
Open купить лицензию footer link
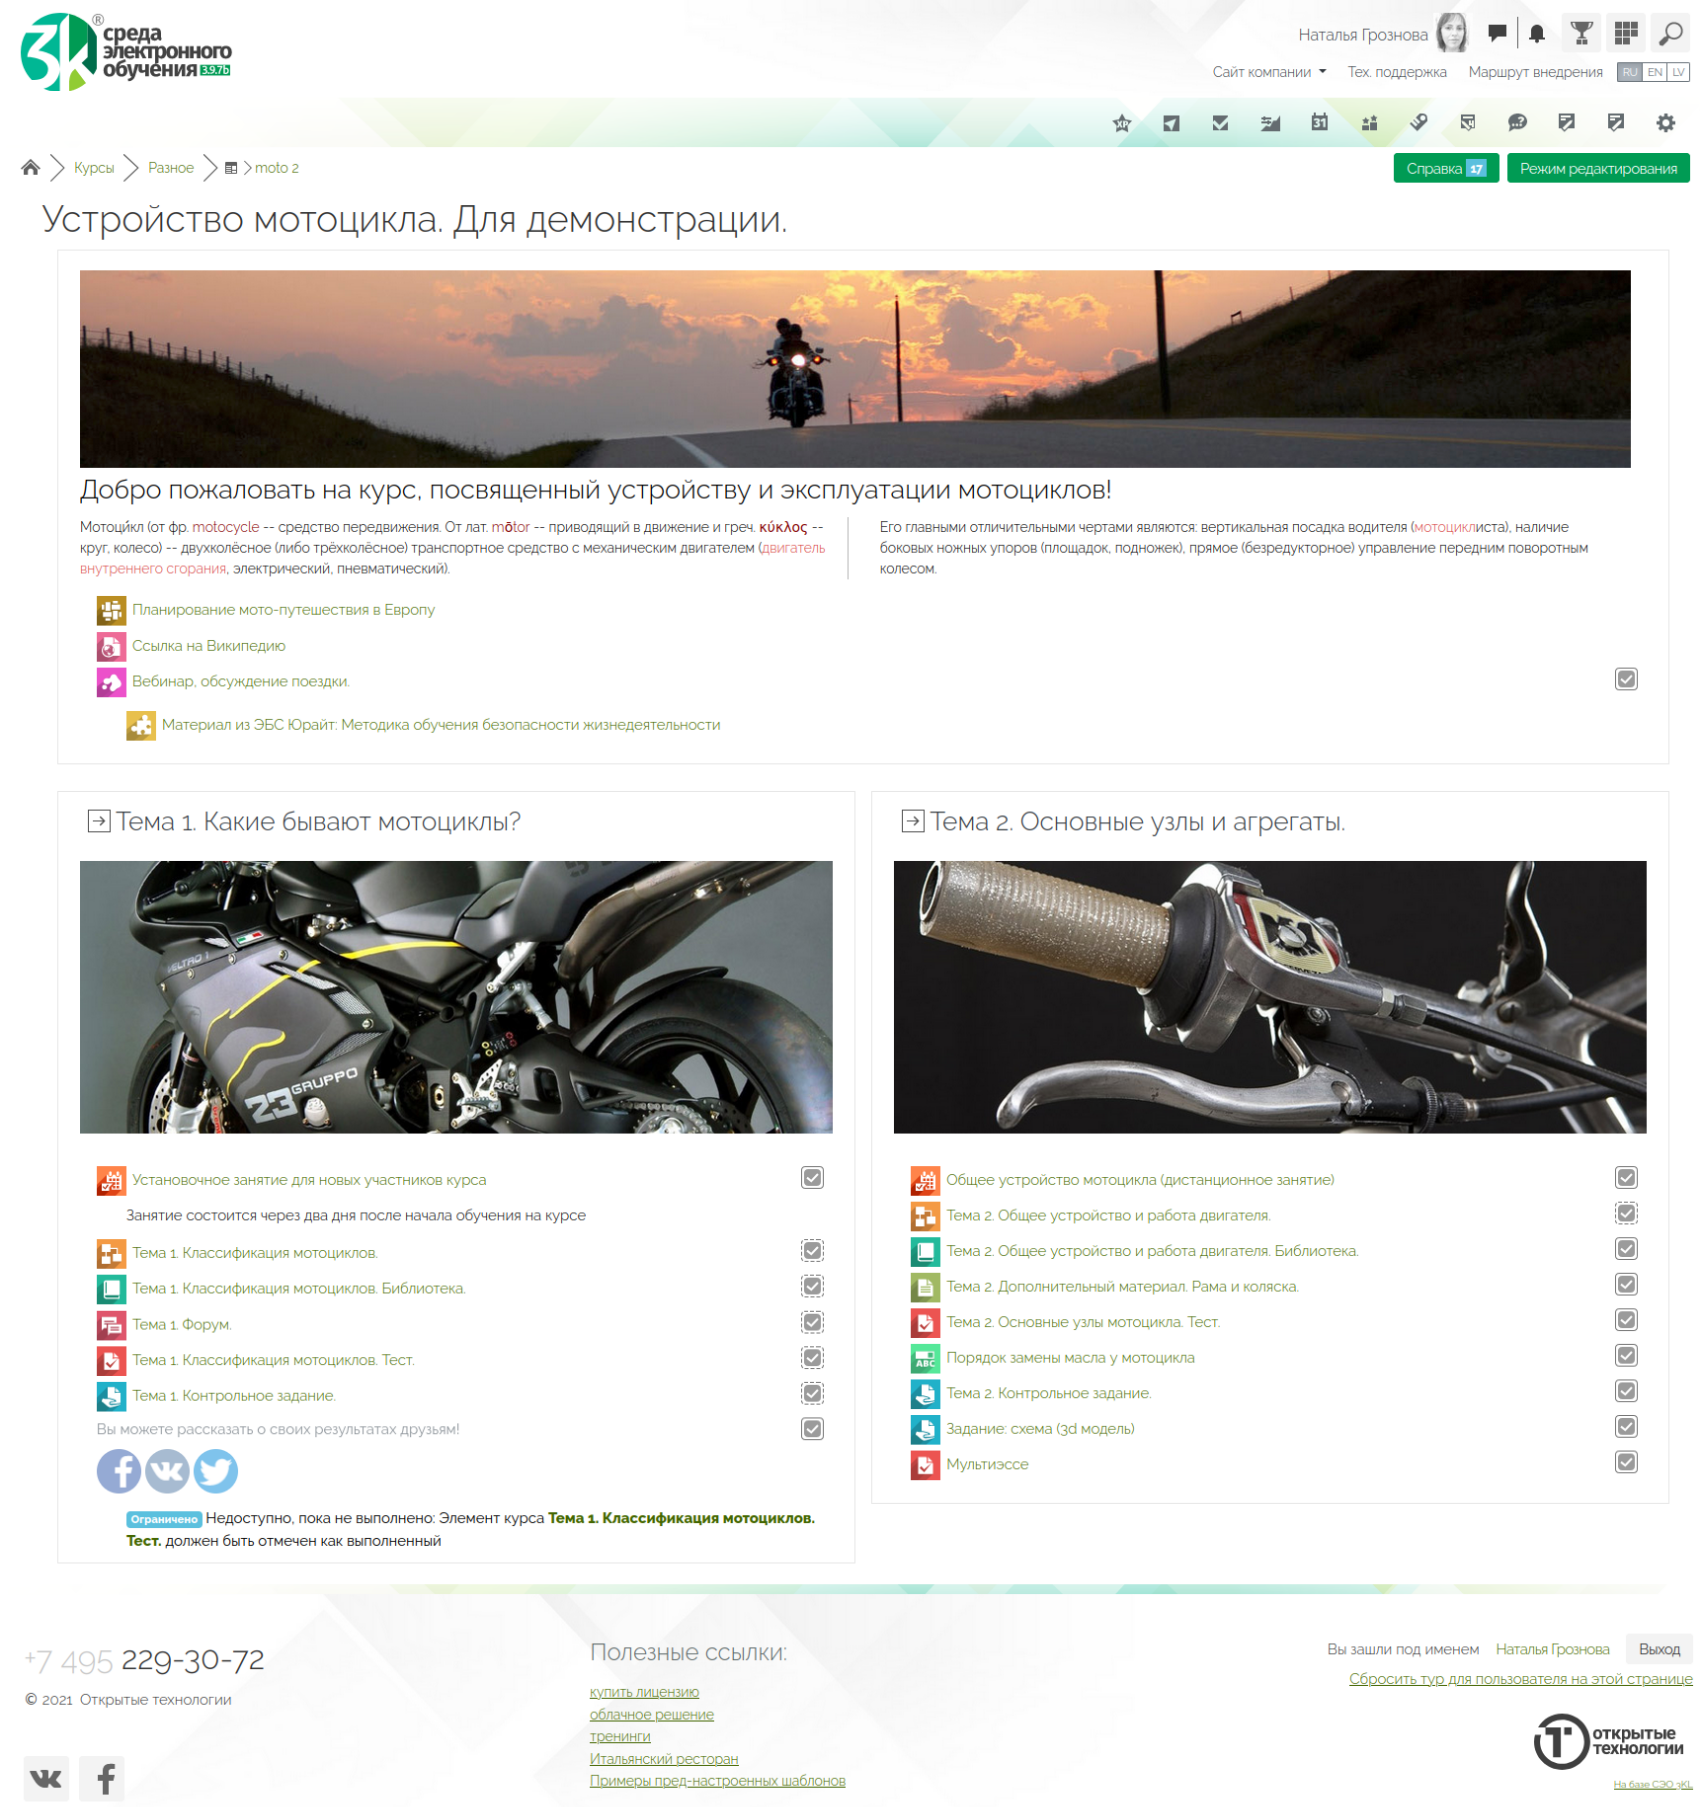tap(644, 1692)
